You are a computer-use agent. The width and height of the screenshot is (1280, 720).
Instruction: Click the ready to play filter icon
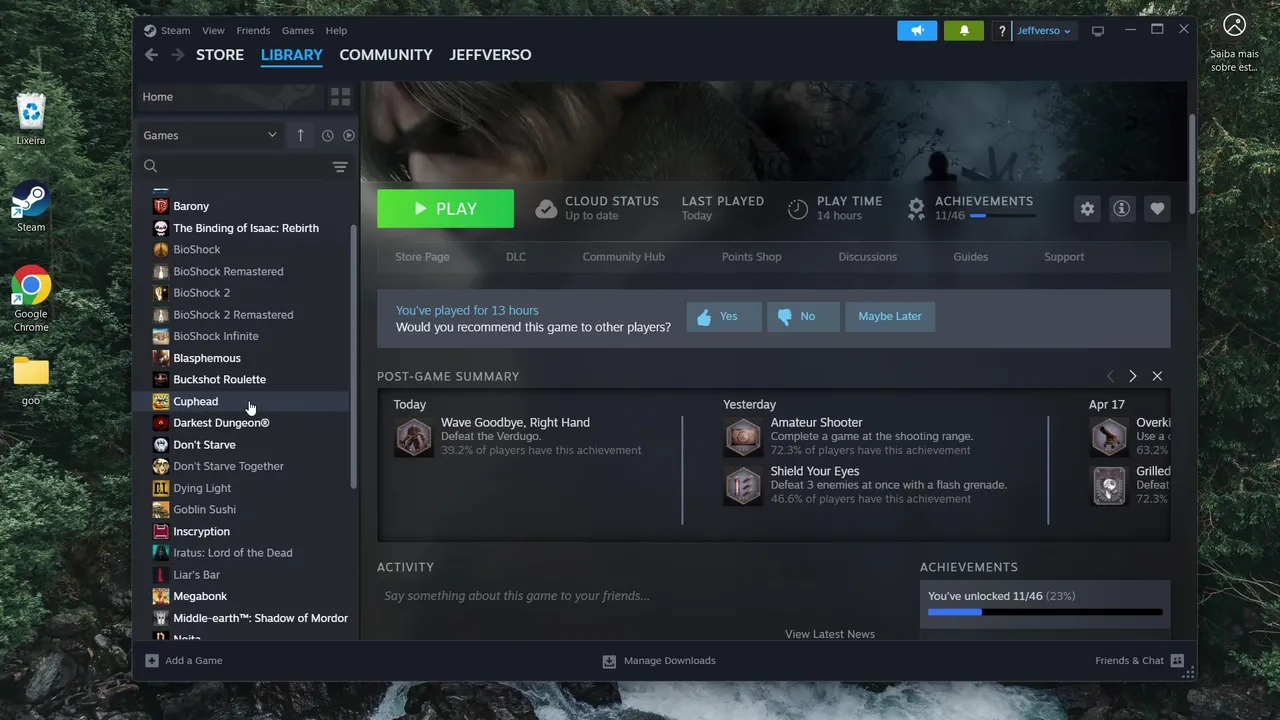coord(349,135)
